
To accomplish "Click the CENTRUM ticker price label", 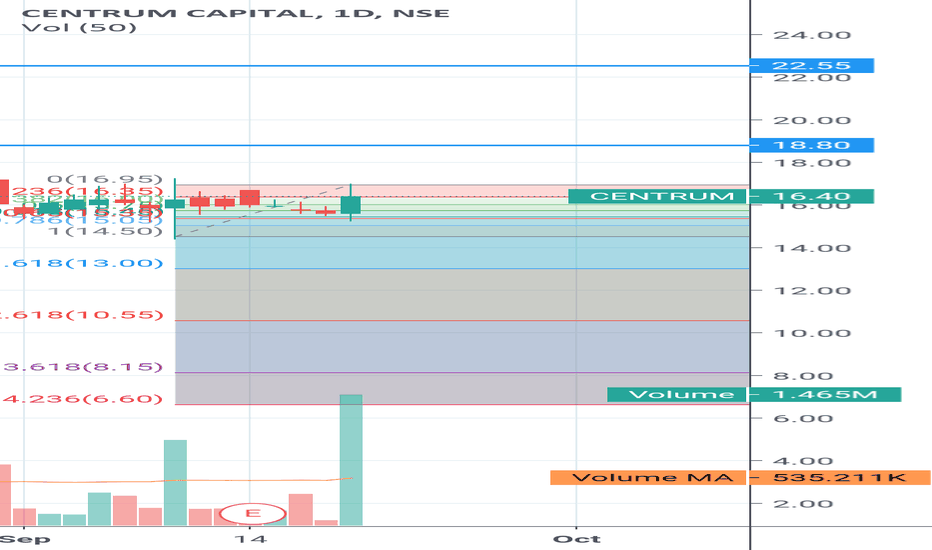I will [x=657, y=196].
